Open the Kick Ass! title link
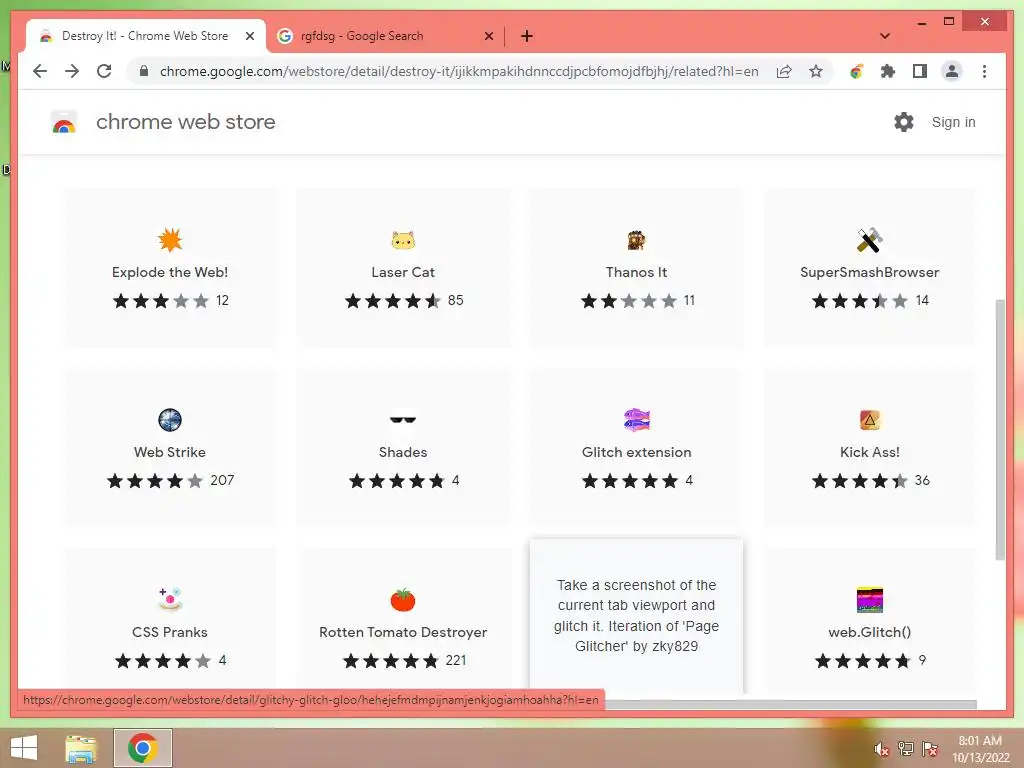Viewport: 1024px width, 768px height. 869,452
